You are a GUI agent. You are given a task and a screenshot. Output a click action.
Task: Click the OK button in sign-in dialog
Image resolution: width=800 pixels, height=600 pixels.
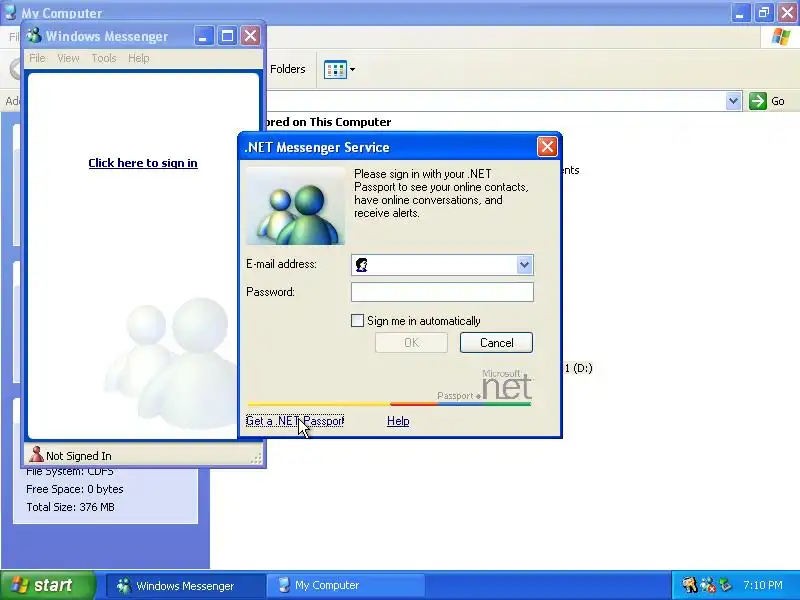tap(411, 342)
